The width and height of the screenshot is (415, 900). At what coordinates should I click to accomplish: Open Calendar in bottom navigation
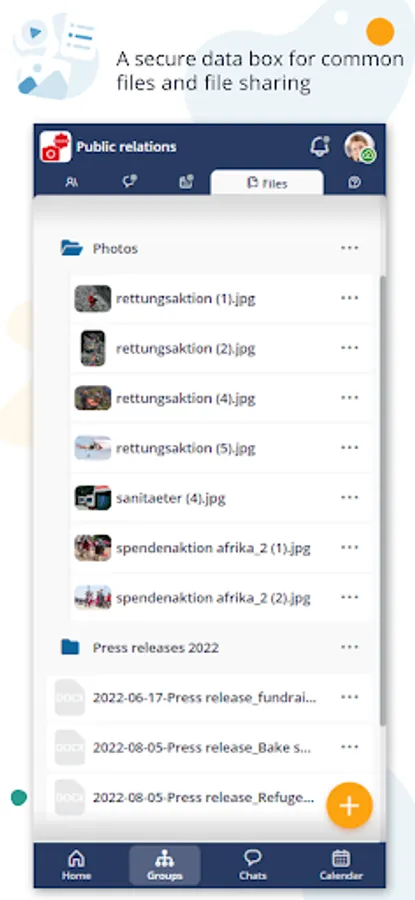tap(341, 866)
